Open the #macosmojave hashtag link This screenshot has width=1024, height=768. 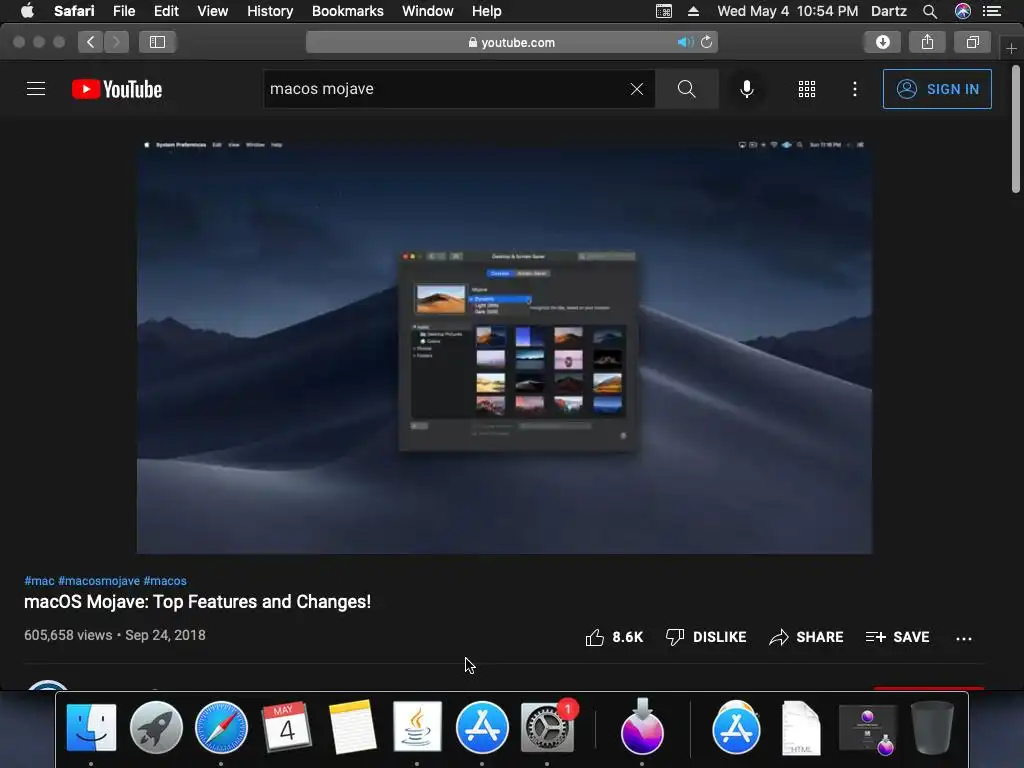(x=99, y=581)
